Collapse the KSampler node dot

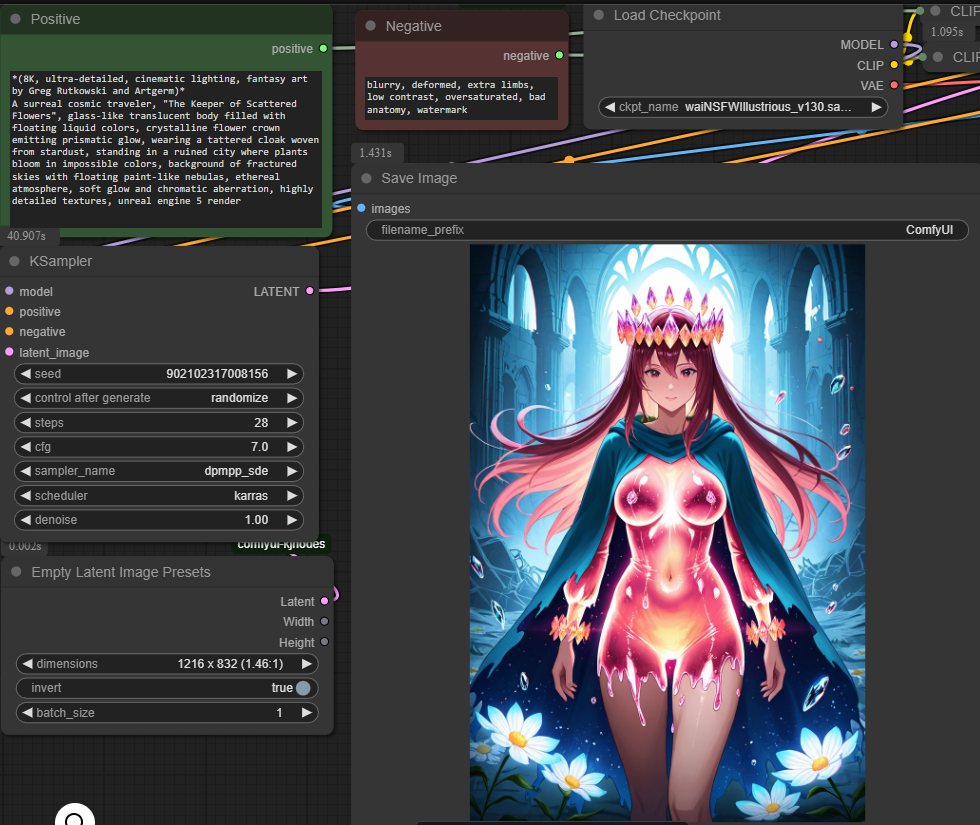click(x=14, y=261)
